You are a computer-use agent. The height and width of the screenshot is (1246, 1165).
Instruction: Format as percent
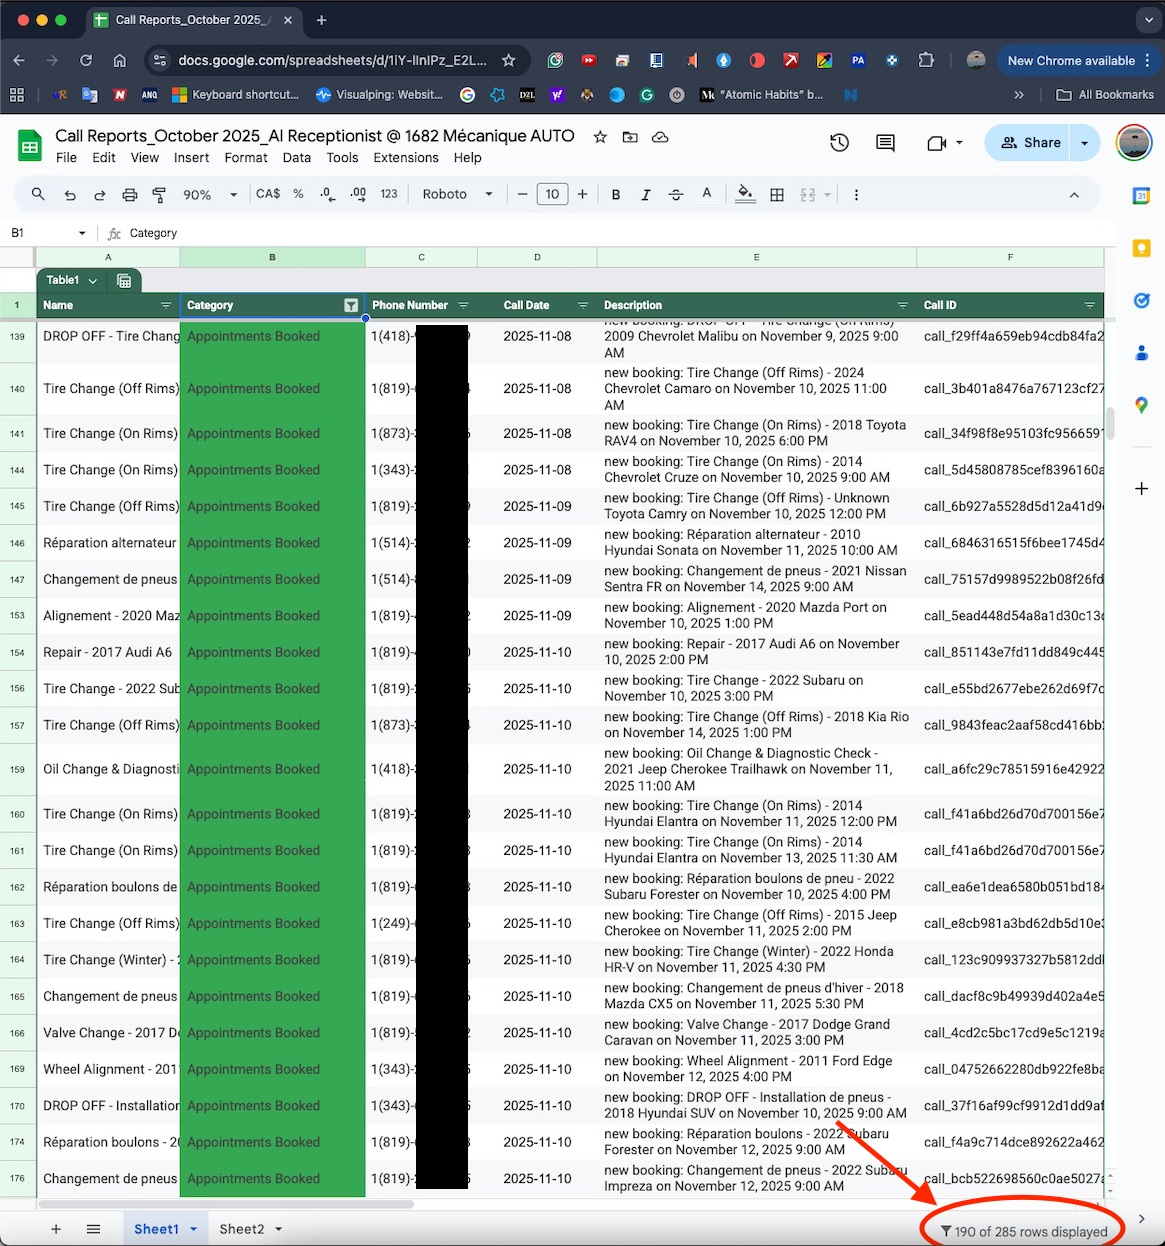(298, 194)
